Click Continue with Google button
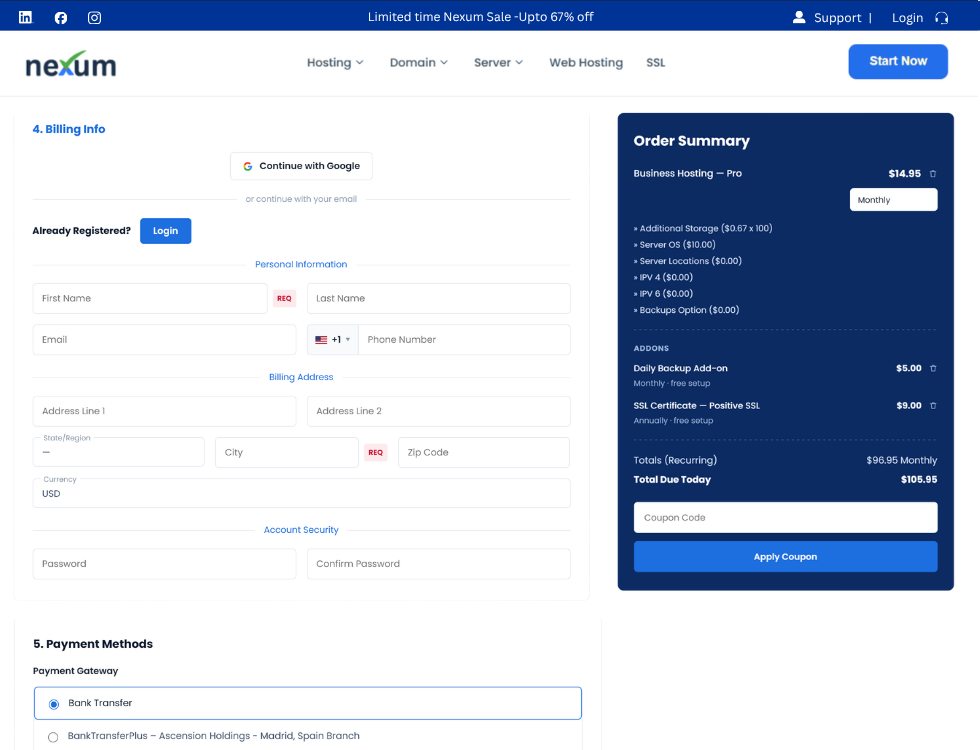Image resolution: width=980 pixels, height=750 pixels. pos(301,166)
